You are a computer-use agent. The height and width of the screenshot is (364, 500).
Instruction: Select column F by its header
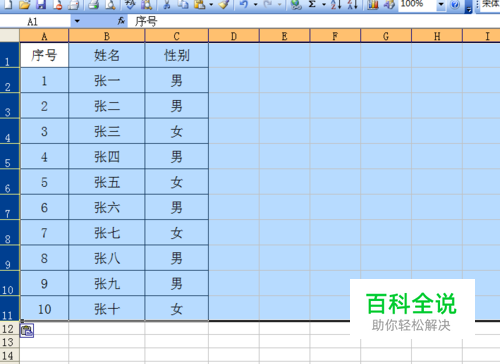pos(335,36)
